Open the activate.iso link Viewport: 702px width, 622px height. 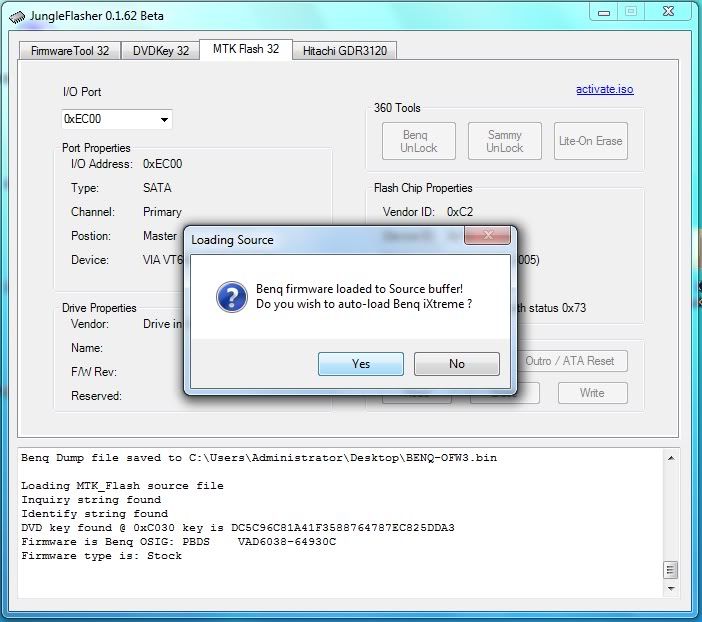pyautogui.click(x=604, y=89)
